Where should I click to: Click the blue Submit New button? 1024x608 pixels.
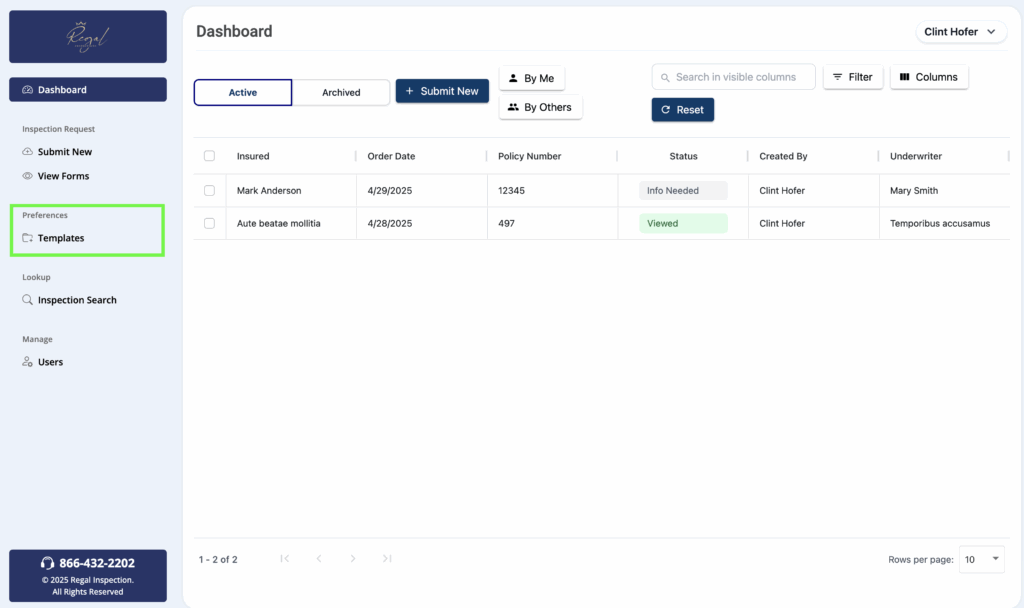442,91
